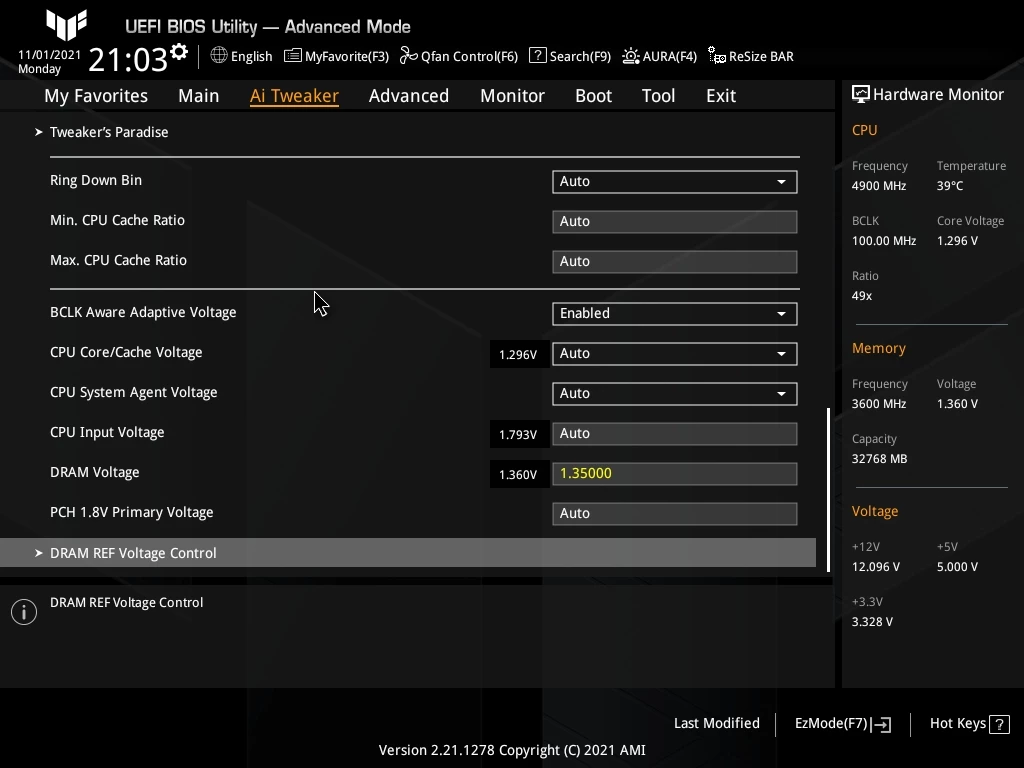Click the 49x ratio value
The width and height of the screenshot is (1024, 768).
(862, 296)
